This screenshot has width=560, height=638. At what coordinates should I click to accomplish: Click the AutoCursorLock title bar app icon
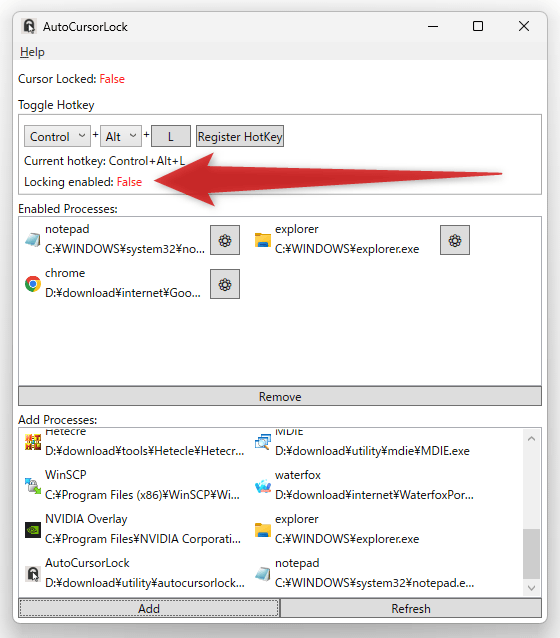pos(29,26)
